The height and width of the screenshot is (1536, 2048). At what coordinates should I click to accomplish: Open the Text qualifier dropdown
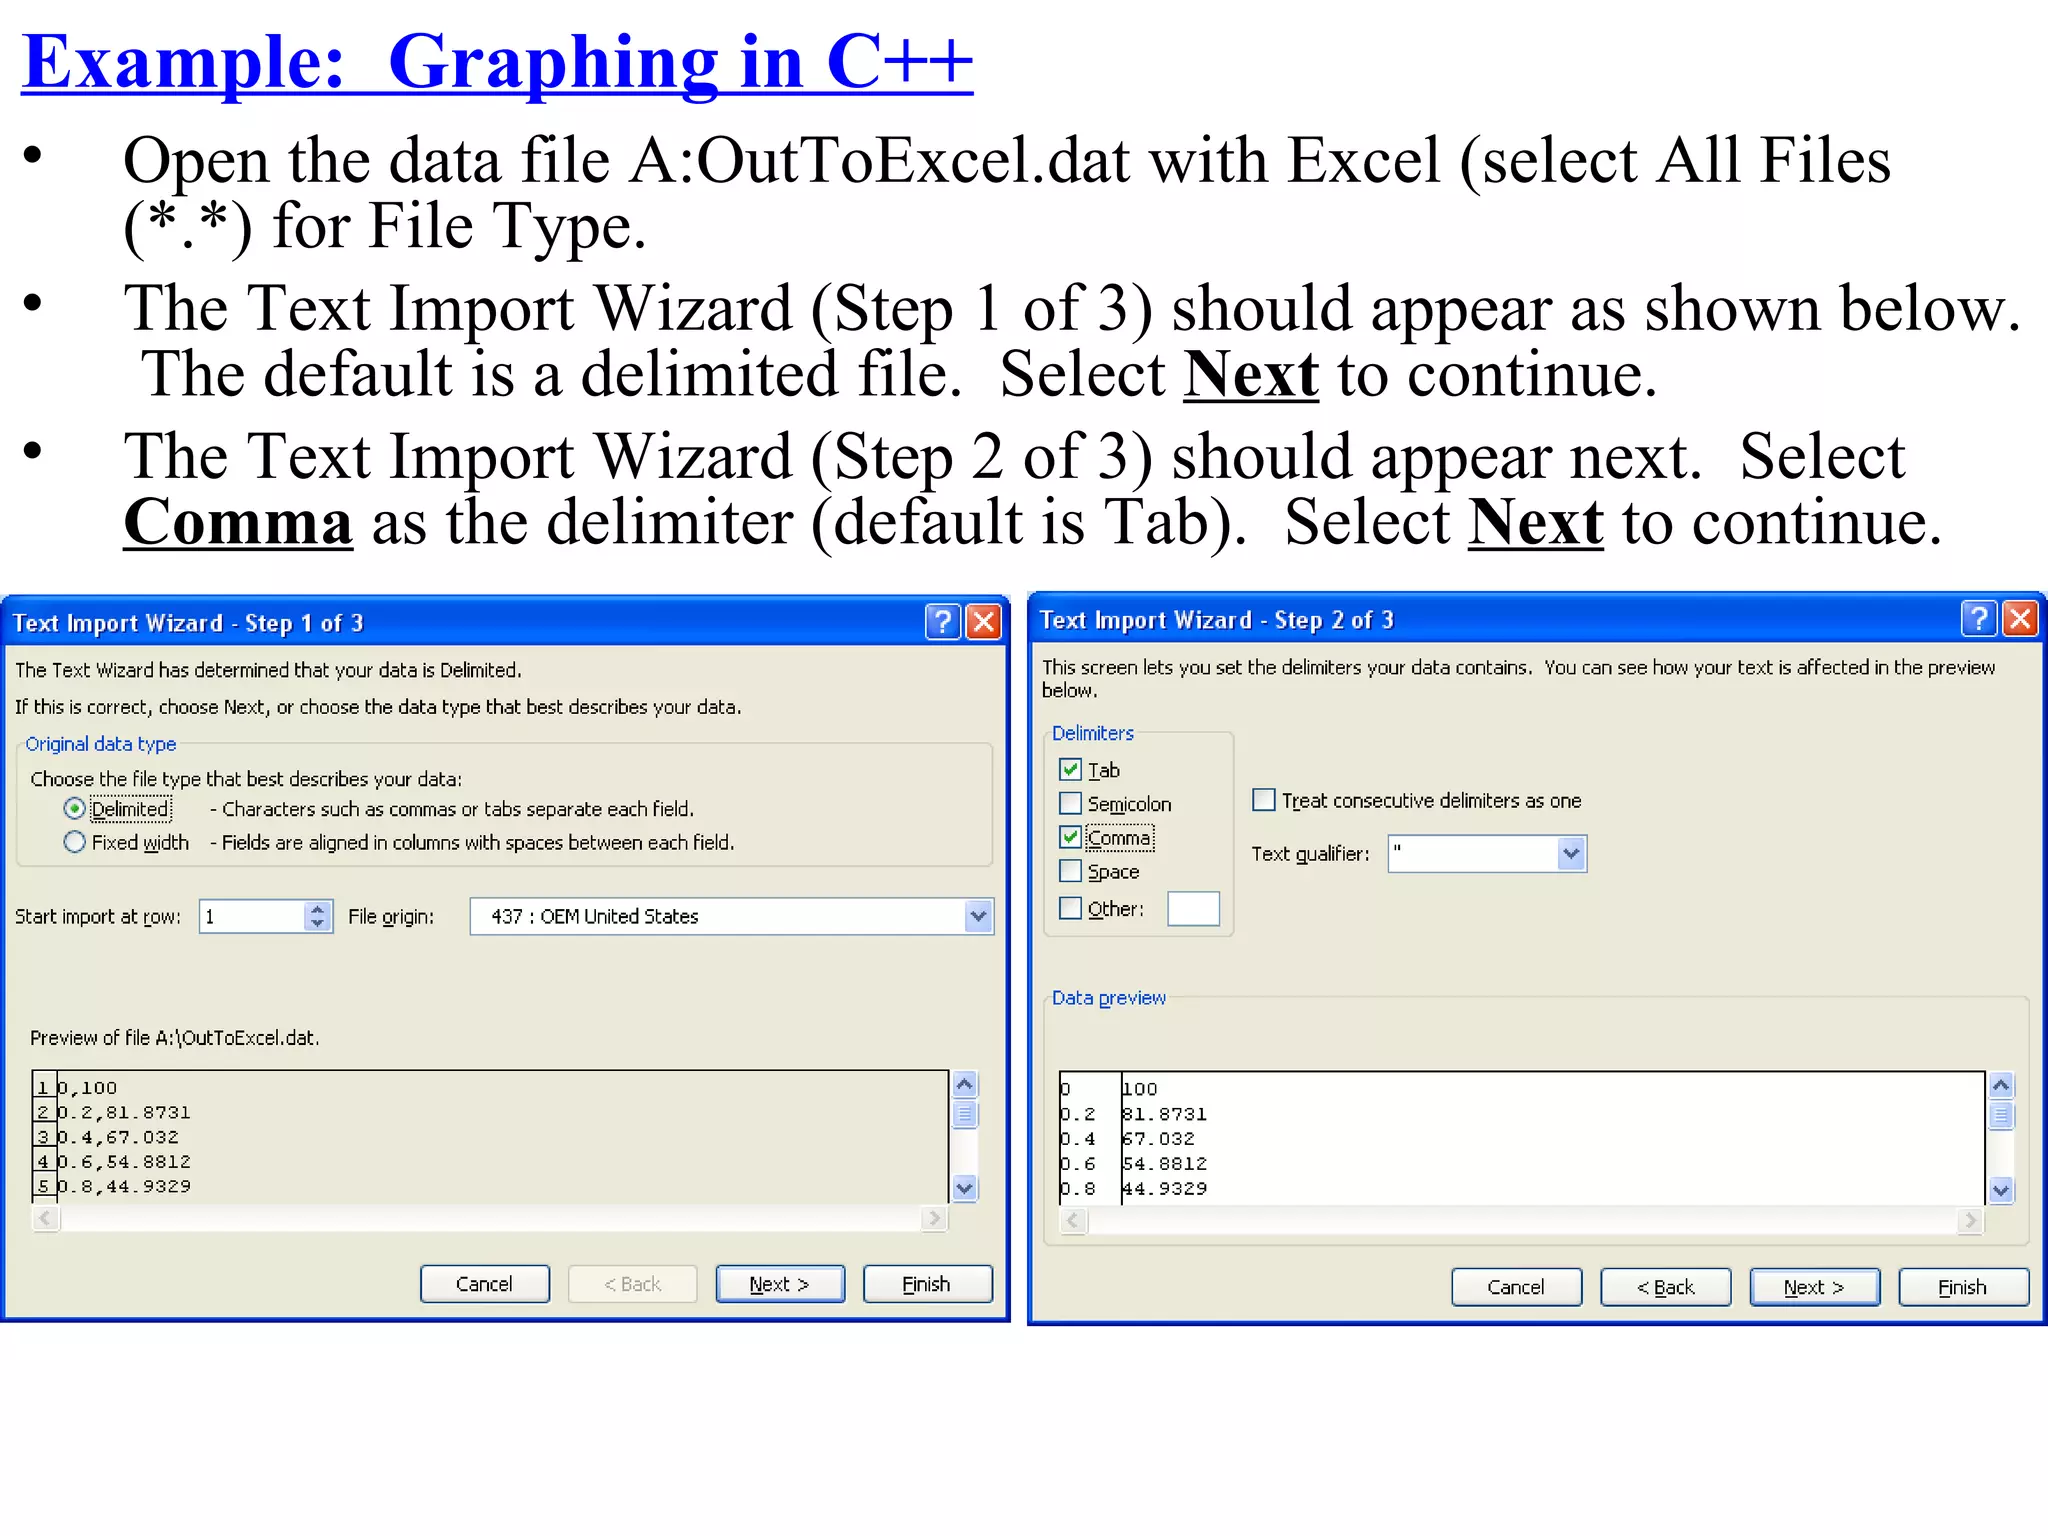(1571, 854)
